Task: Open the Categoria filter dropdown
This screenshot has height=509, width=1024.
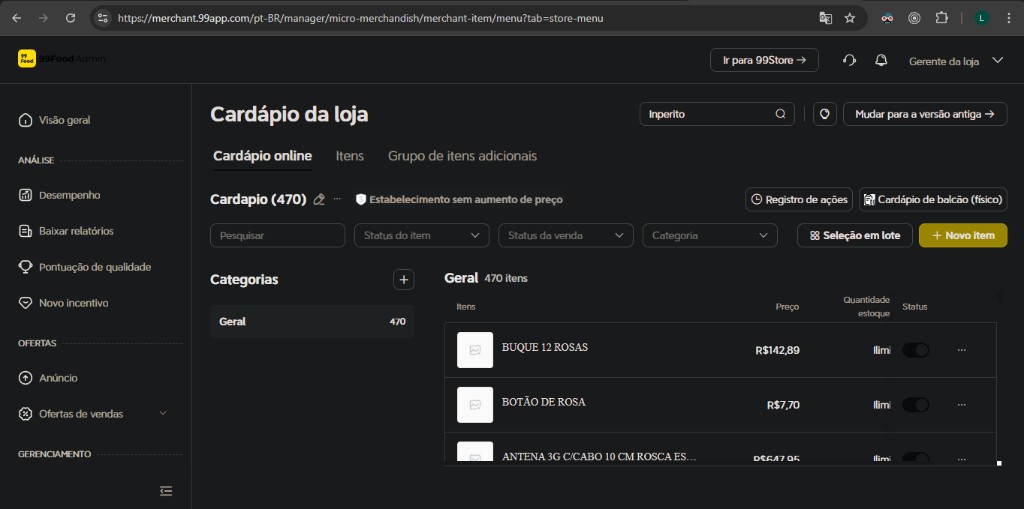Action: point(710,235)
